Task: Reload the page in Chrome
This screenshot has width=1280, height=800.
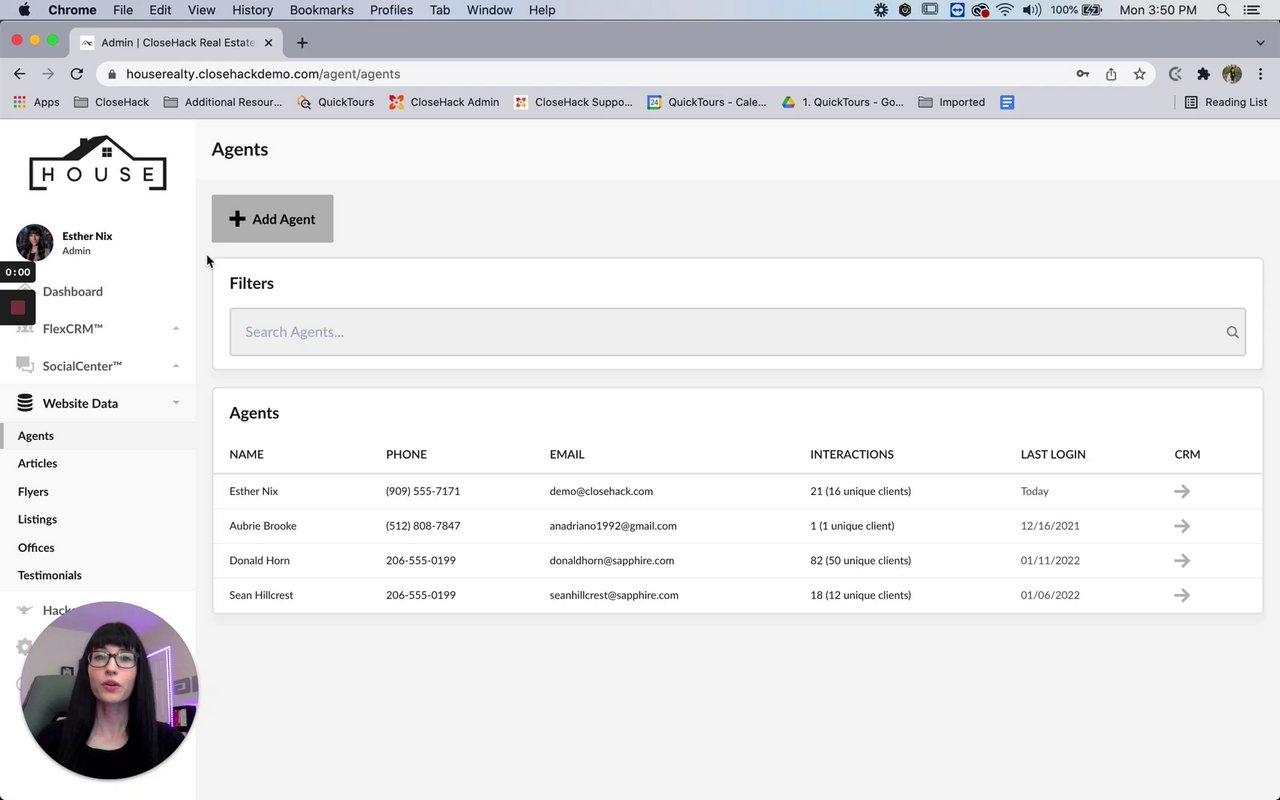Action: tap(77, 74)
